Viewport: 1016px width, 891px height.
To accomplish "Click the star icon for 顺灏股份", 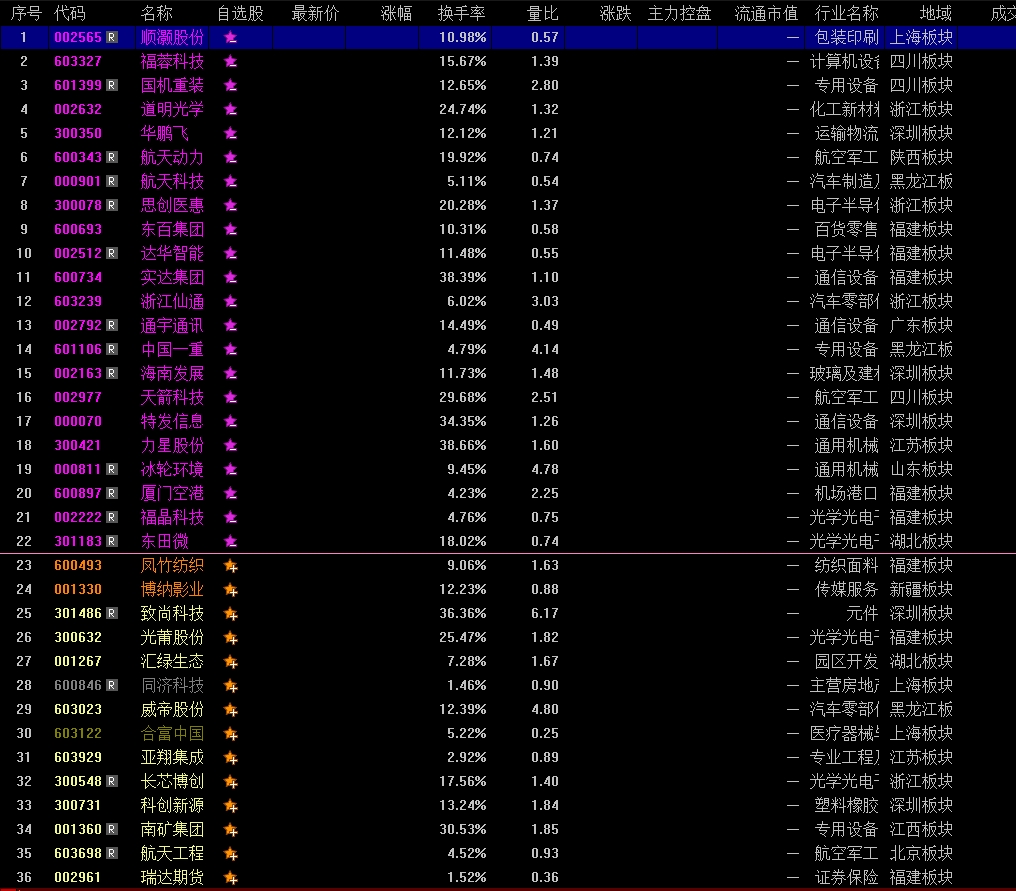I will (230, 38).
